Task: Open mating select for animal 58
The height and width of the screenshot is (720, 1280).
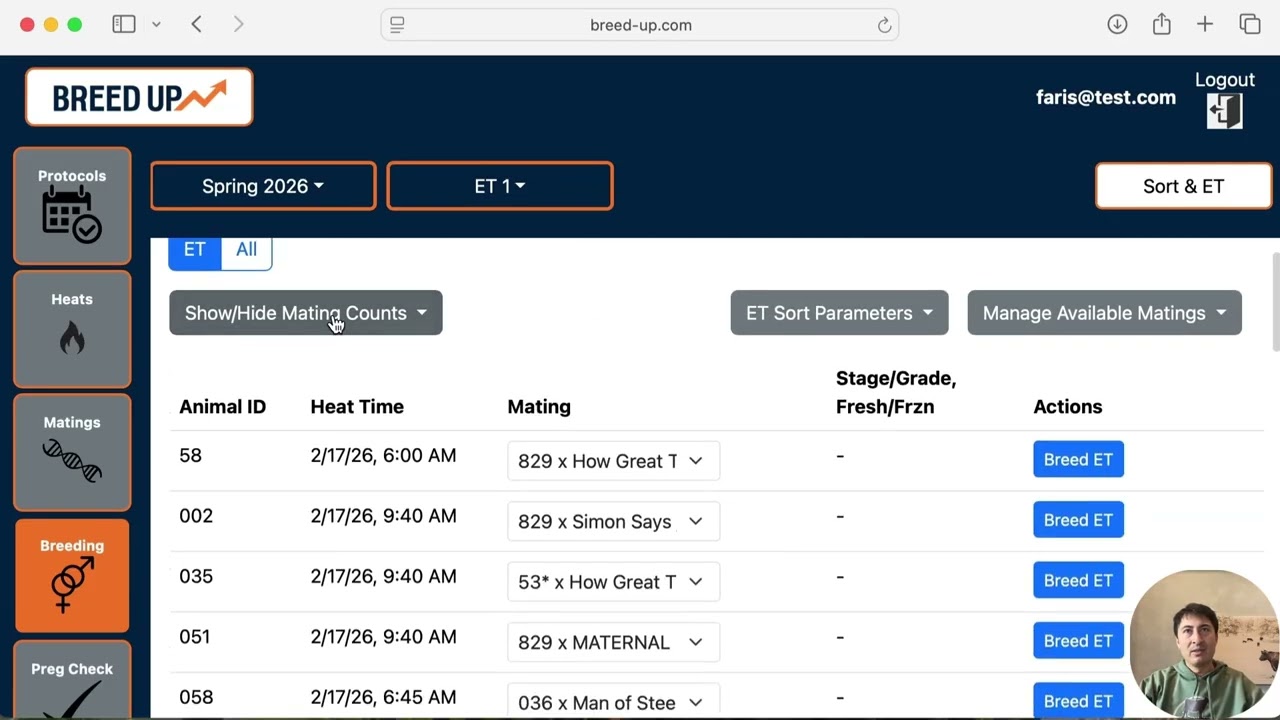Action: point(613,461)
